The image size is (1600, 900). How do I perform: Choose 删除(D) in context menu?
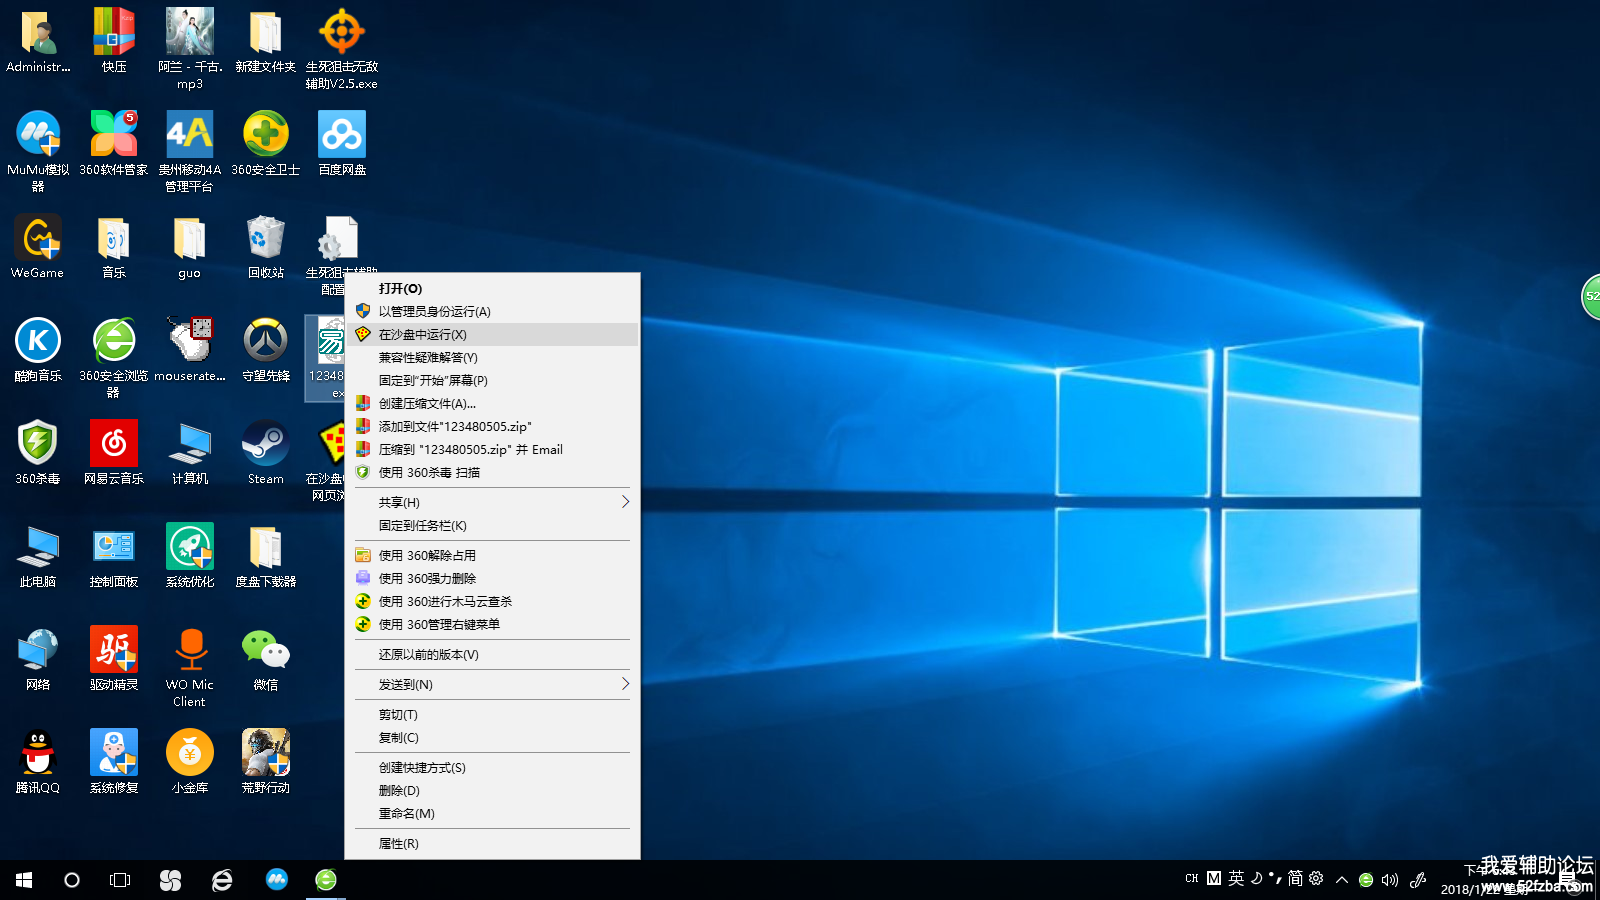pos(492,791)
